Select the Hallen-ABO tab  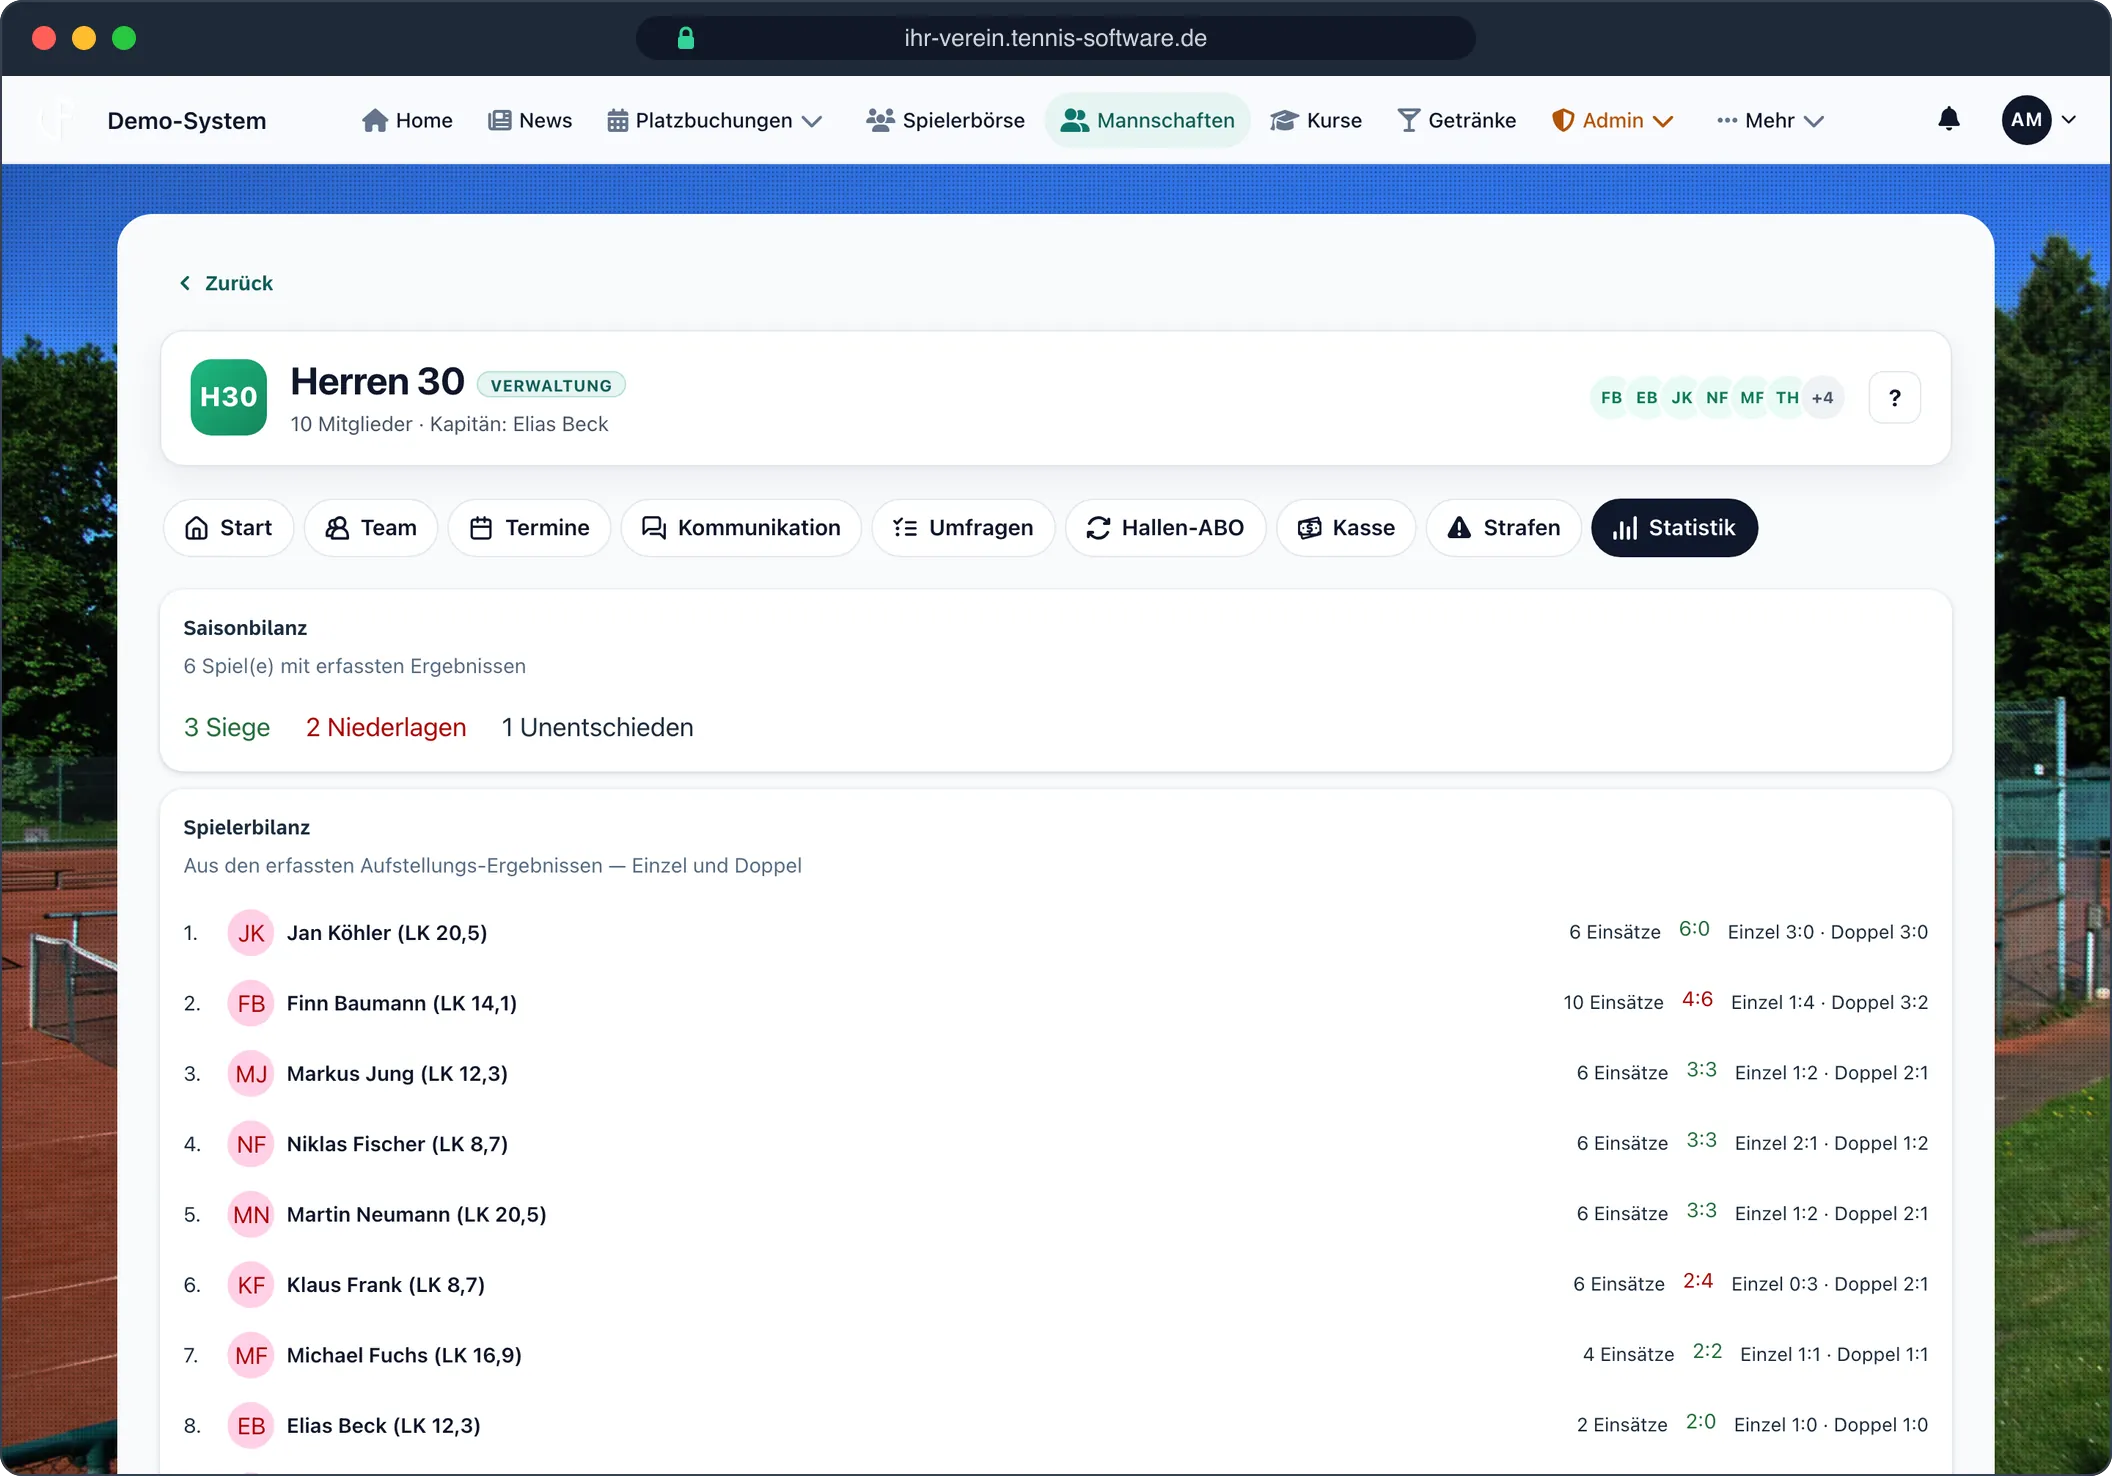pyautogui.click(x=1165, y=528)
